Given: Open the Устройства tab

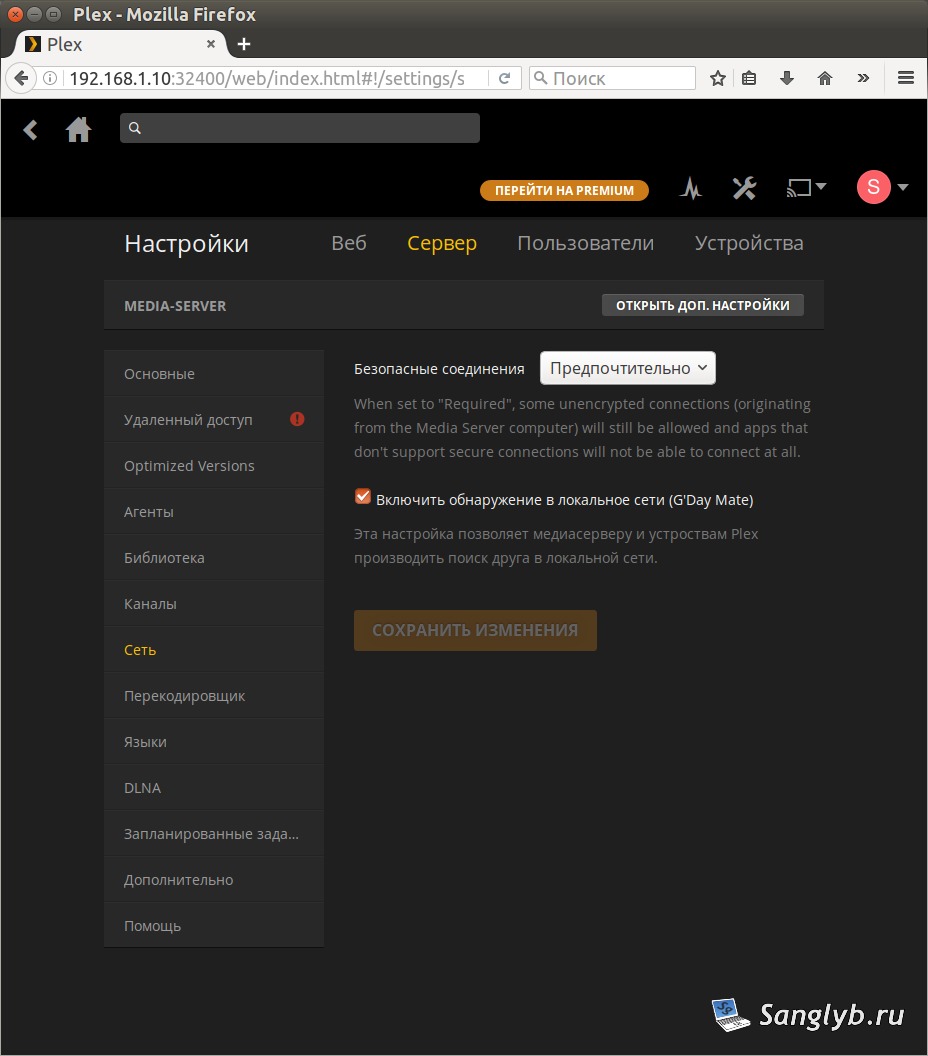Looking at the screenshot, I should tap(749, 242).
